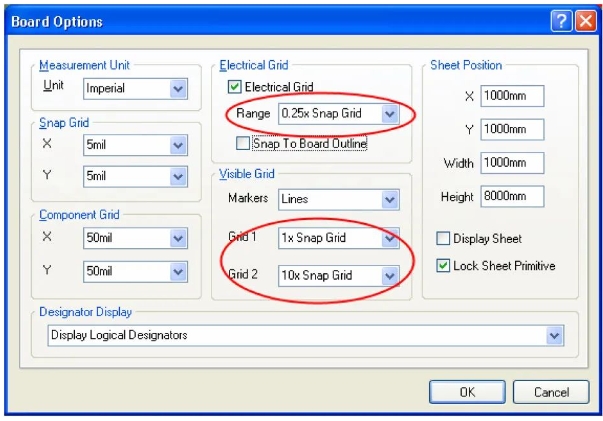Open Component Grid Y dropdown
This screenshot has width=603, height=421.
click(x=178, y=271)
